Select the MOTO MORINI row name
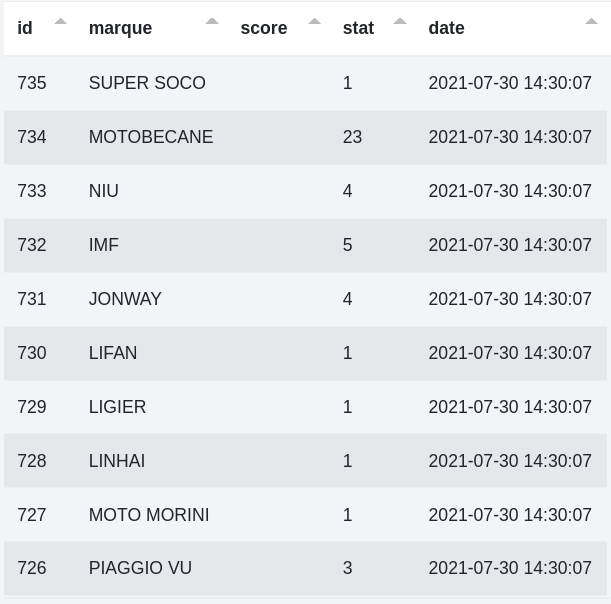 pos(149,515)
